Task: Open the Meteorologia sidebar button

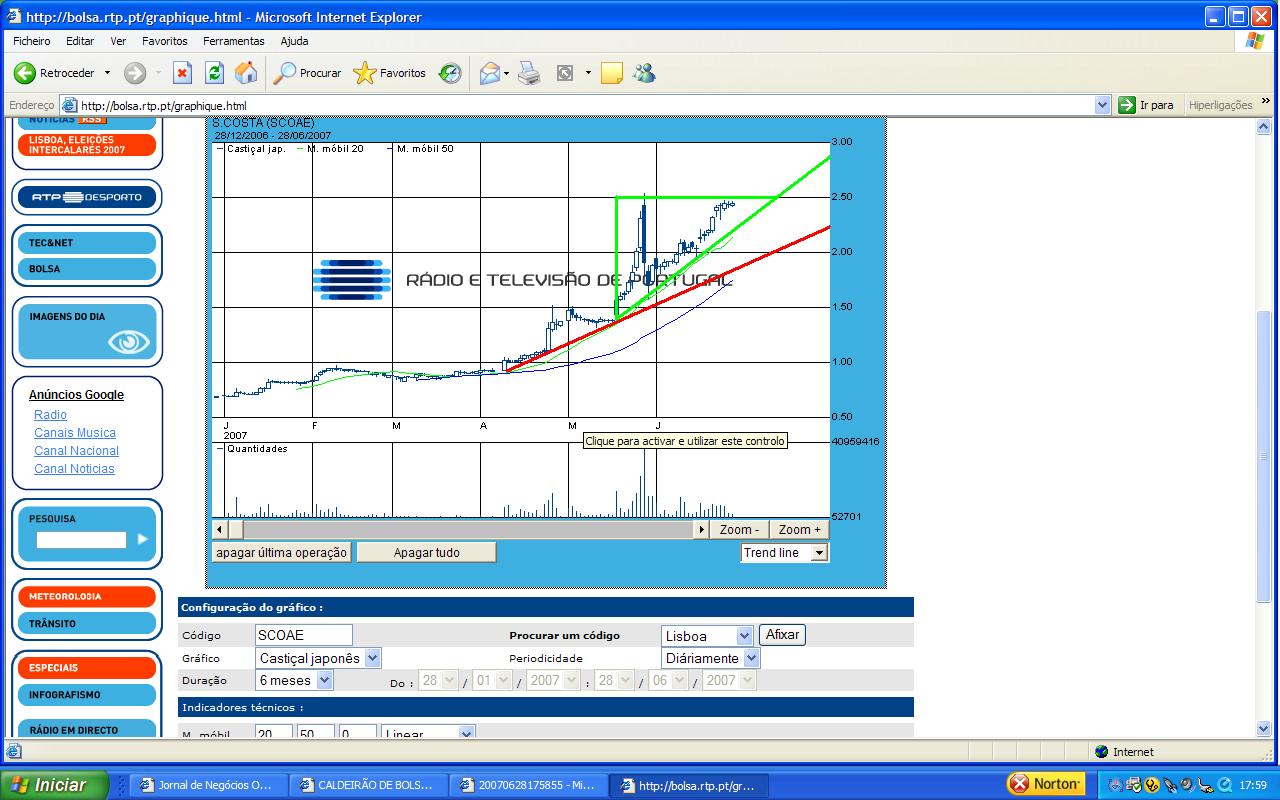Action: [87, 597]
